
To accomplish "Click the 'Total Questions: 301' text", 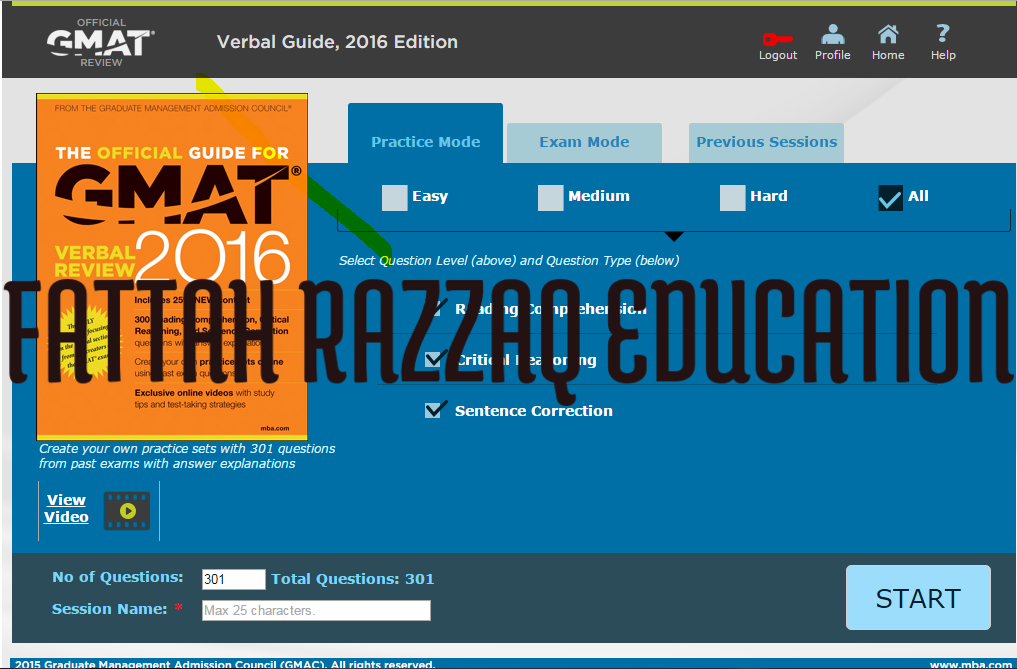I will pyautogui.click(x=352, y=579).
